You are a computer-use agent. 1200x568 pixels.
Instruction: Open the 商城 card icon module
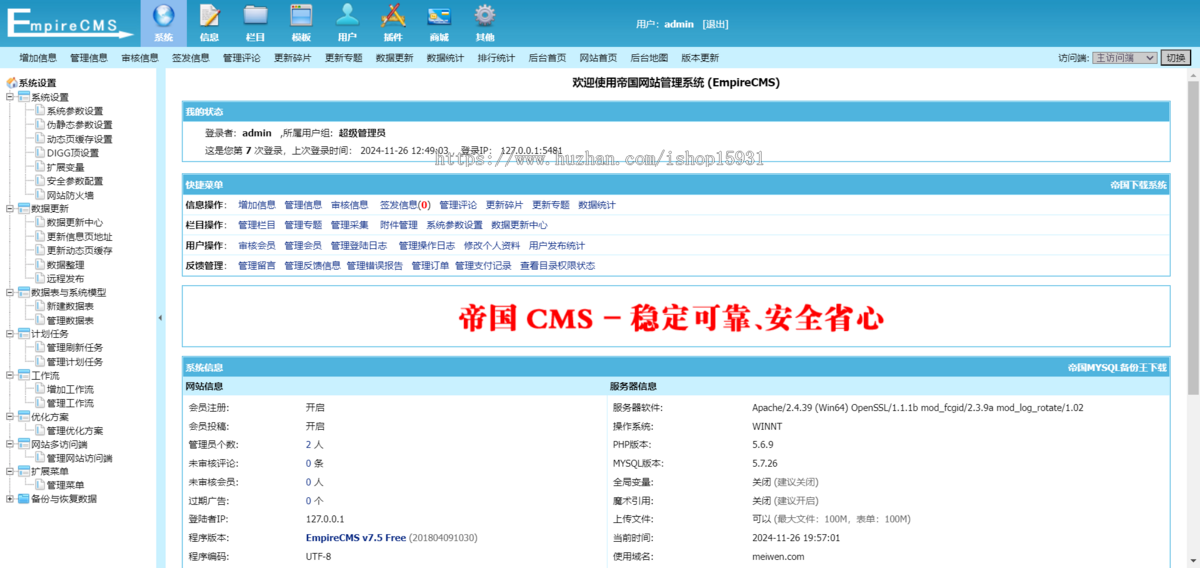[439, 22]
